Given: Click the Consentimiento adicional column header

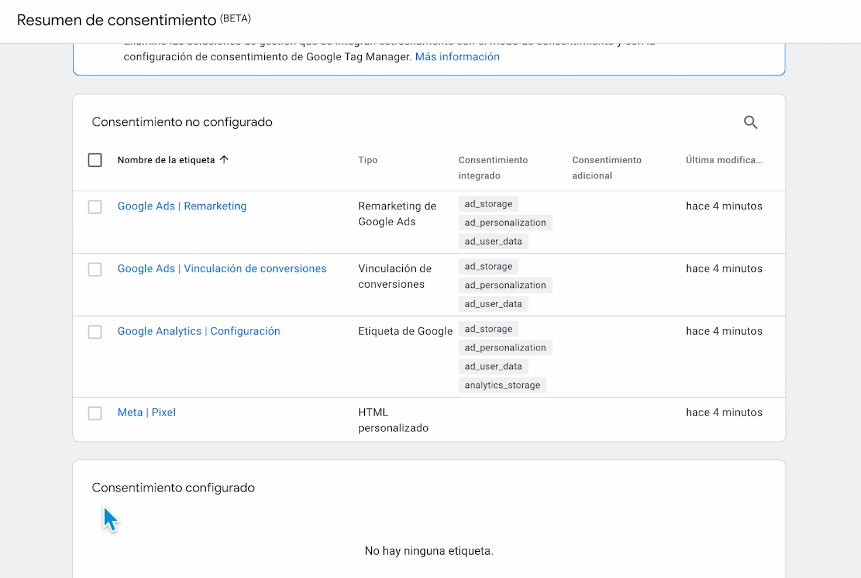Looking at the screenshot, I should click(x=607, y=167).
